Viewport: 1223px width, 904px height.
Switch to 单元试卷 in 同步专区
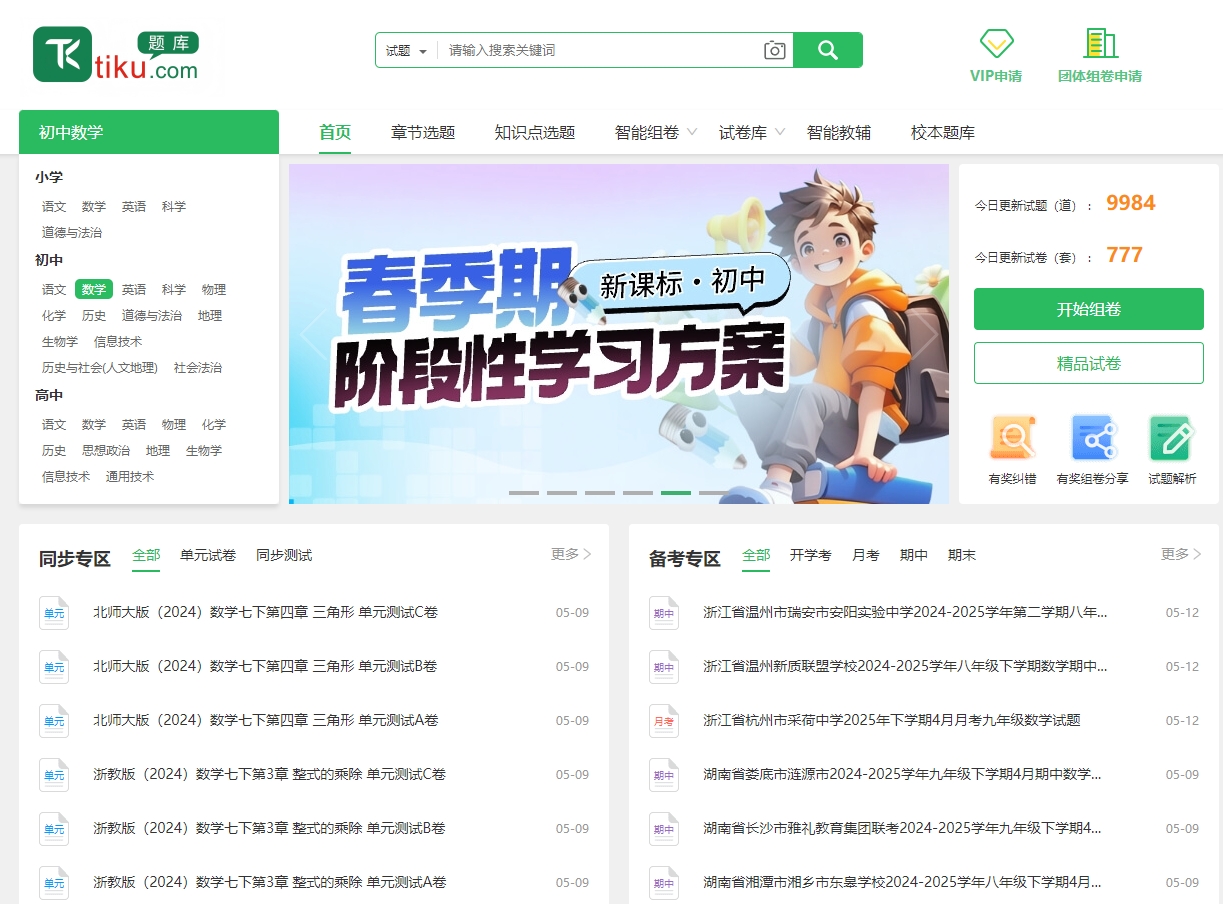207,555
